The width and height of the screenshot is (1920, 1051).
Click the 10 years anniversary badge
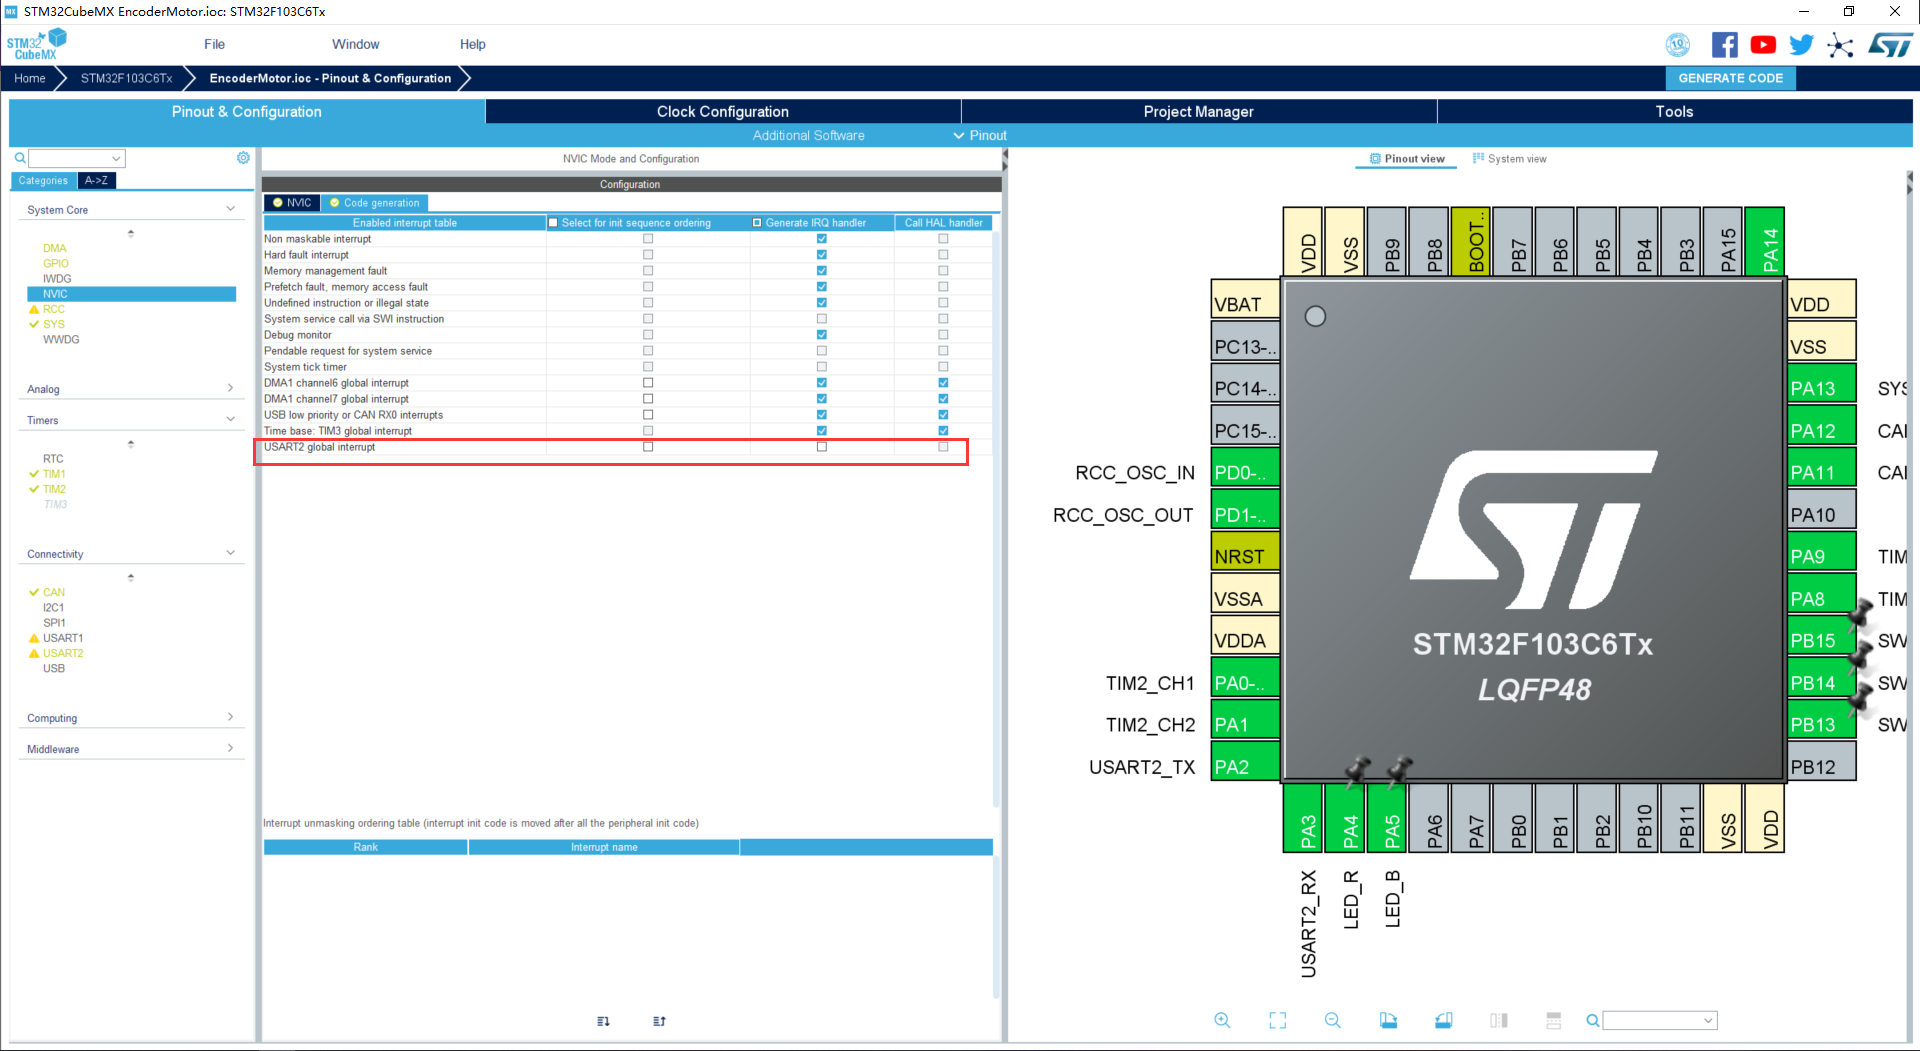(1677, 45)
